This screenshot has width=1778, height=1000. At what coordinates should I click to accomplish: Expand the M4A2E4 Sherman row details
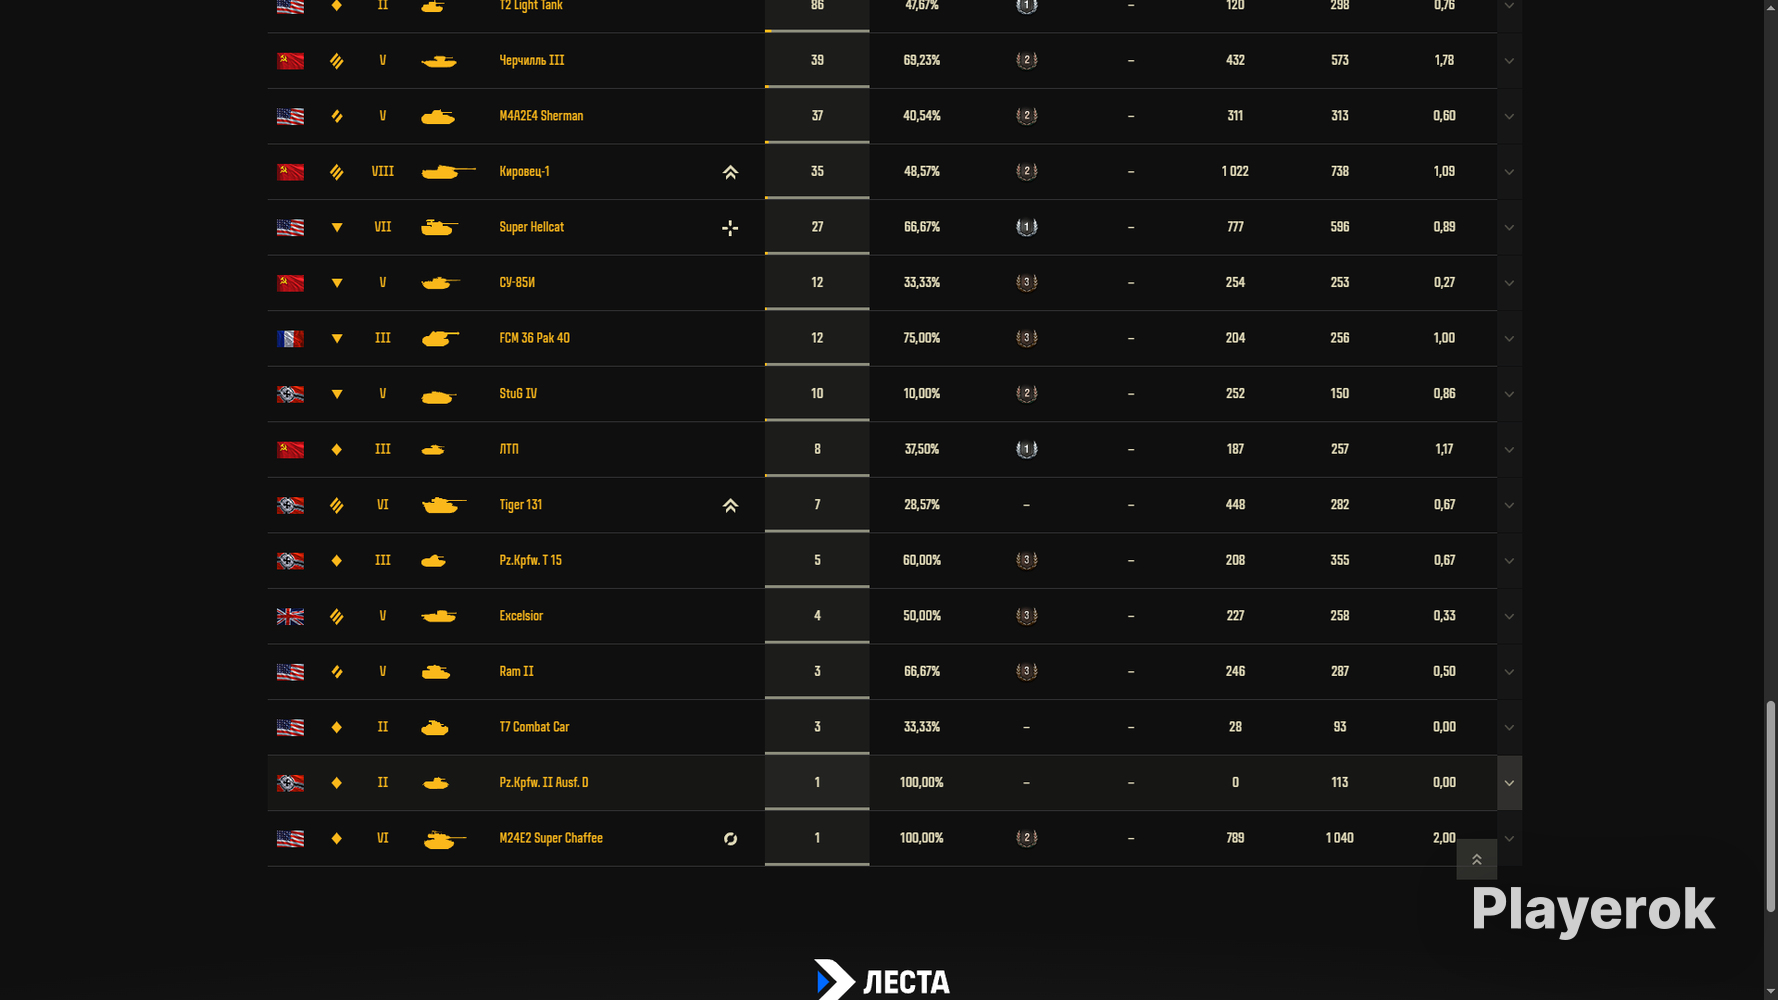pos(1509,116)
